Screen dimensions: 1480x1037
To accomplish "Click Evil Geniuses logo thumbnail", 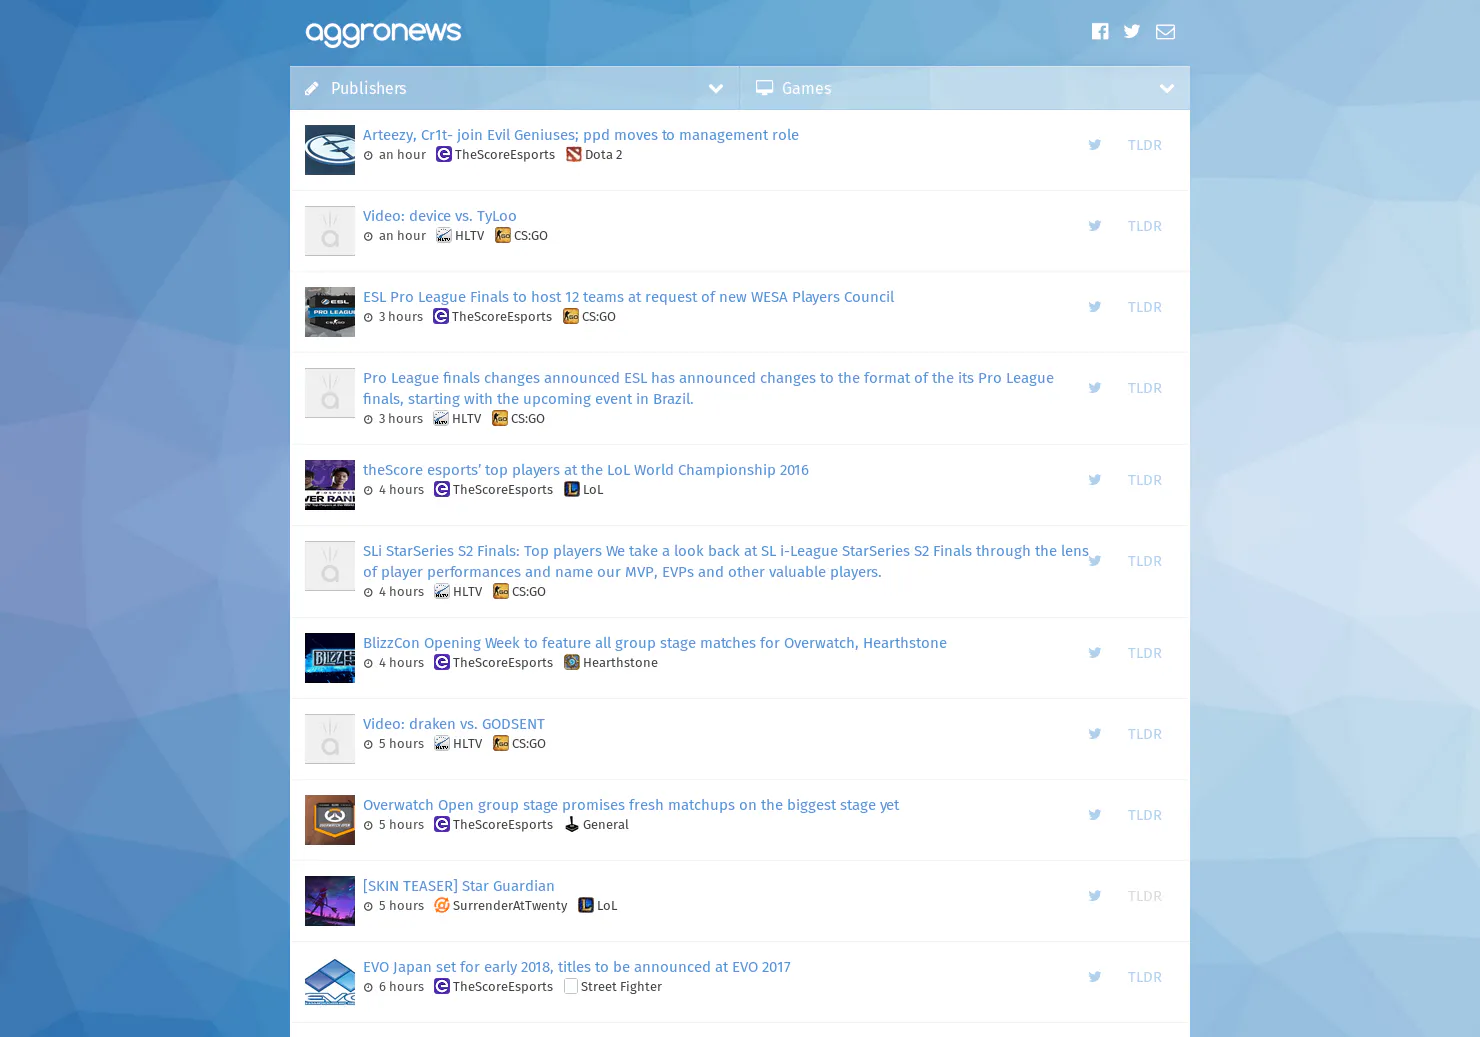I will [330, 150].
